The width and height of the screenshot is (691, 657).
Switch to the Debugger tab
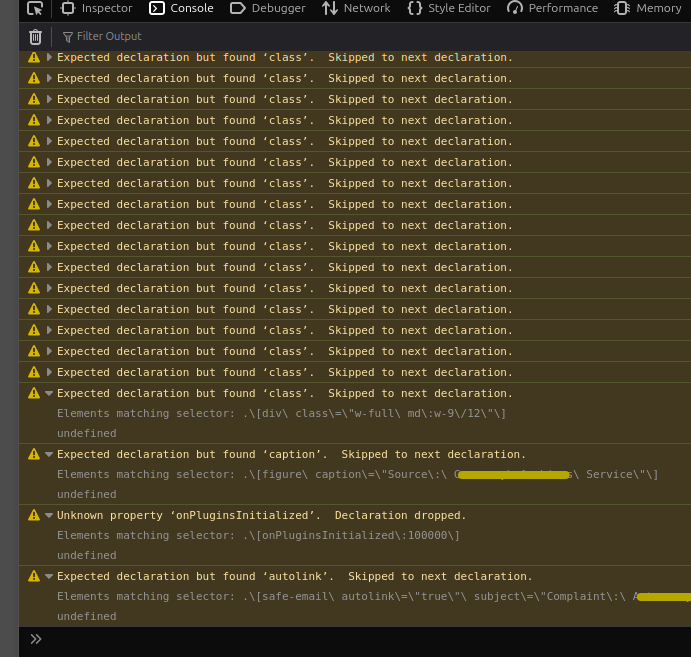click(267, 8)
